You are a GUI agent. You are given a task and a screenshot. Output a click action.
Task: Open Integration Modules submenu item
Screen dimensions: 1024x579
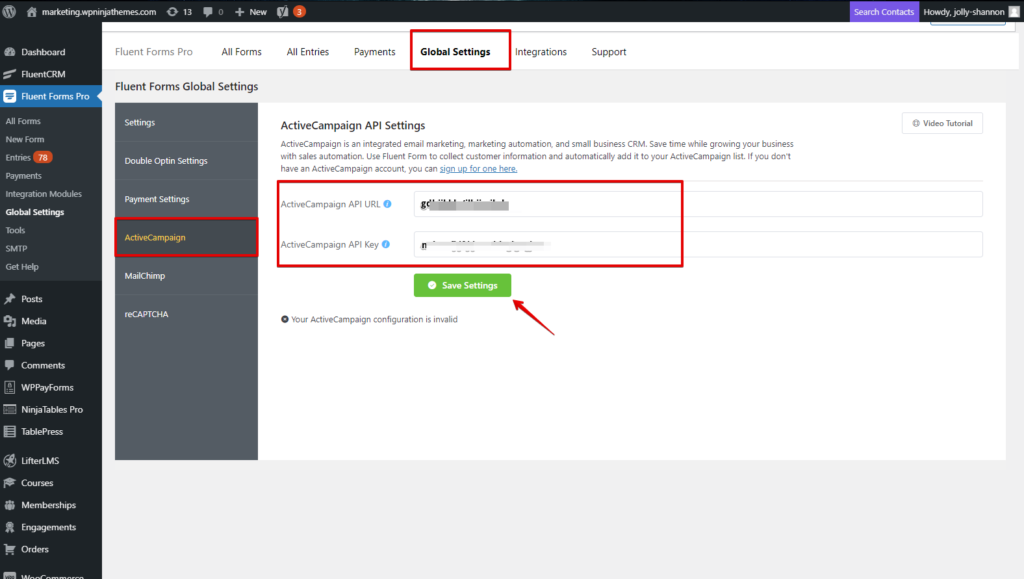point(44,195)
